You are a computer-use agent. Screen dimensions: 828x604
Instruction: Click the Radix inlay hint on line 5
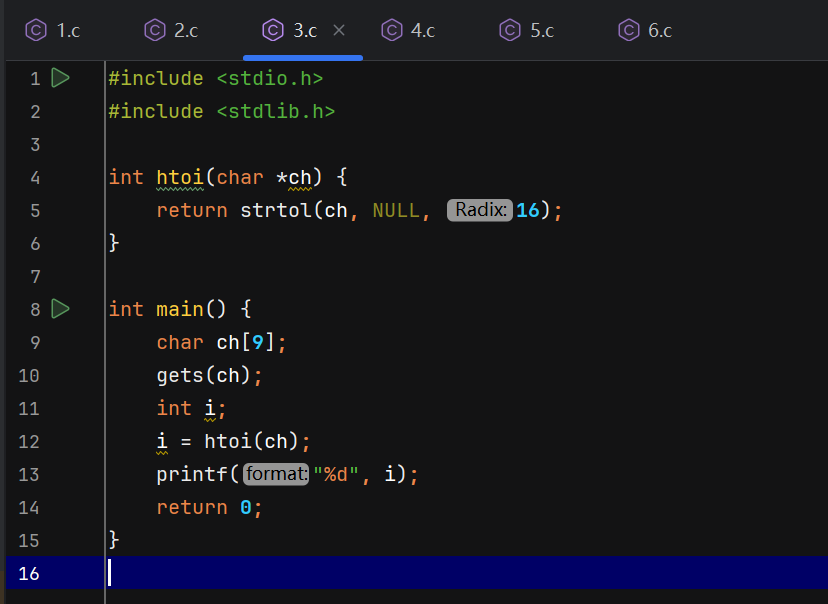pyautogui.click(x=479, y=210)
